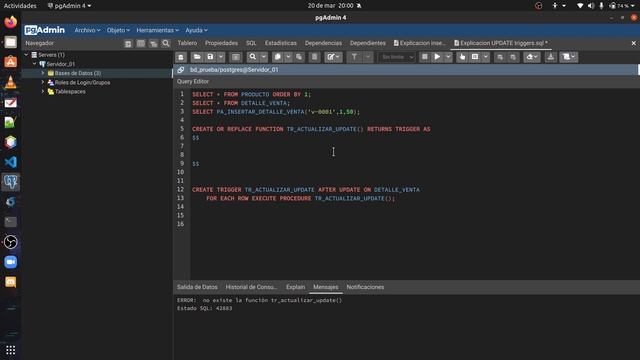This screenshot has width=640, height=360.
Task: Switch to the Propiedades tab
Action: [221, 43]
